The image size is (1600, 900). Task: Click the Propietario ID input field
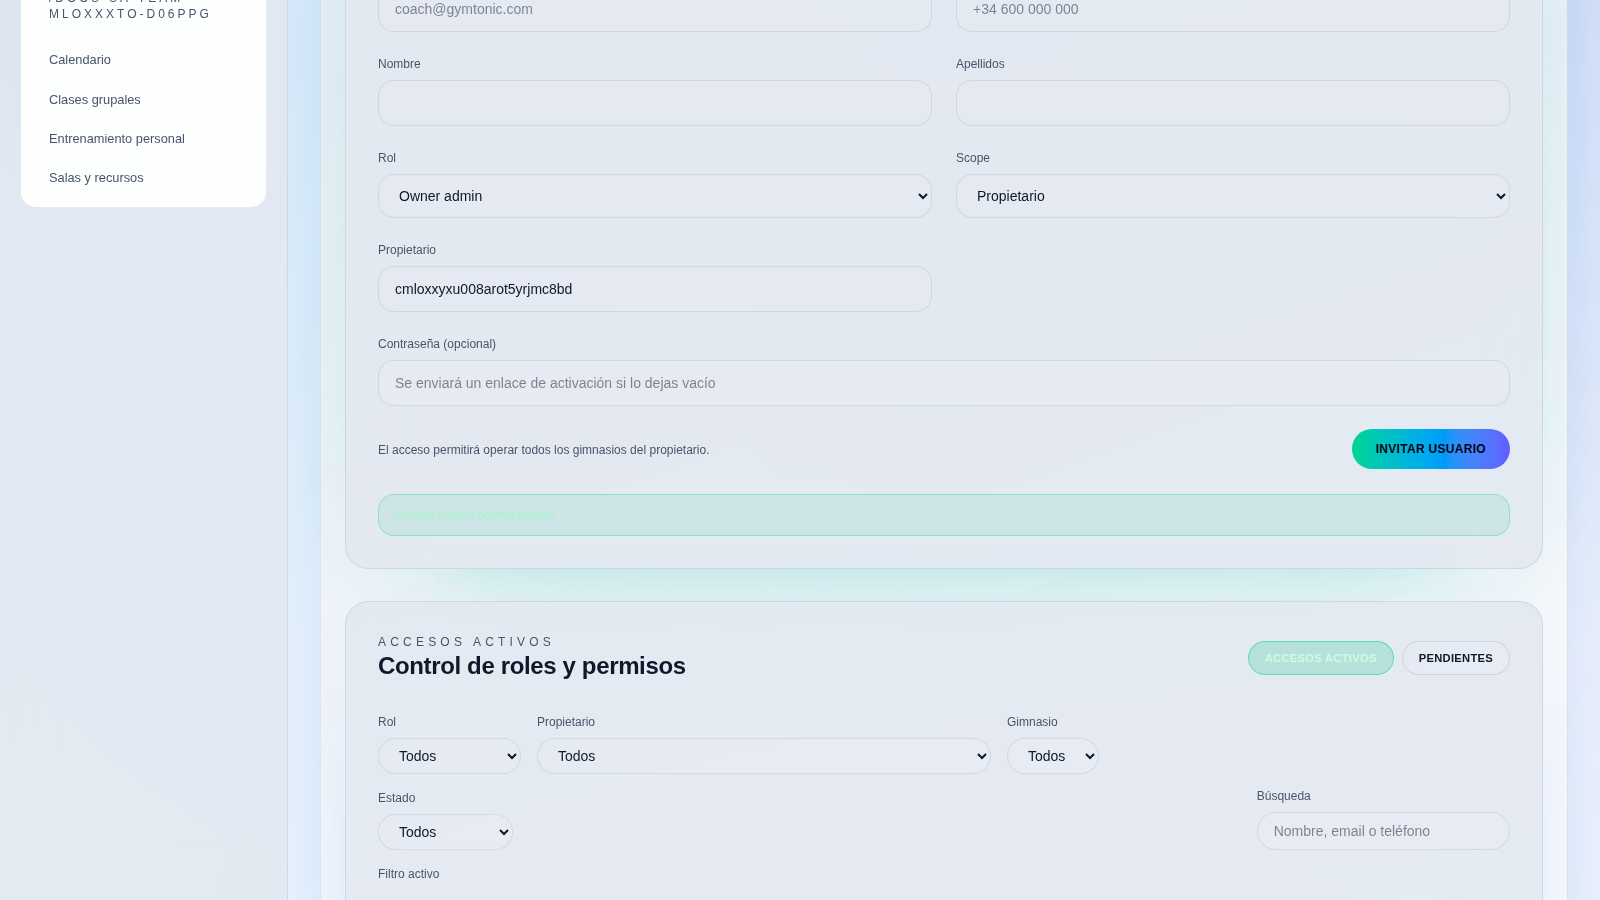click(654, 289)
